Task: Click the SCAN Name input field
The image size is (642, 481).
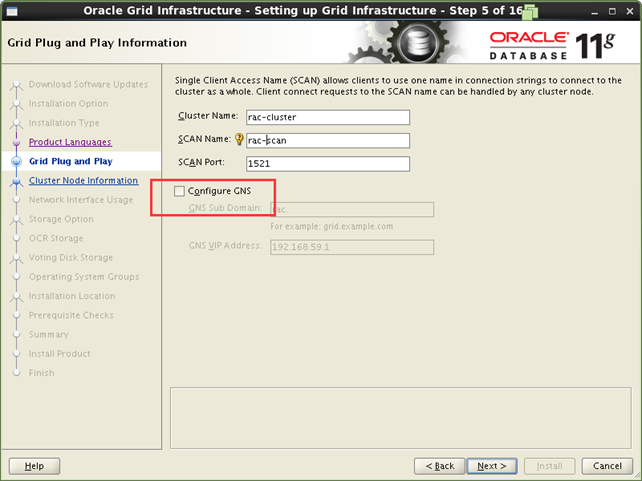Action: [x=328, y=140]
